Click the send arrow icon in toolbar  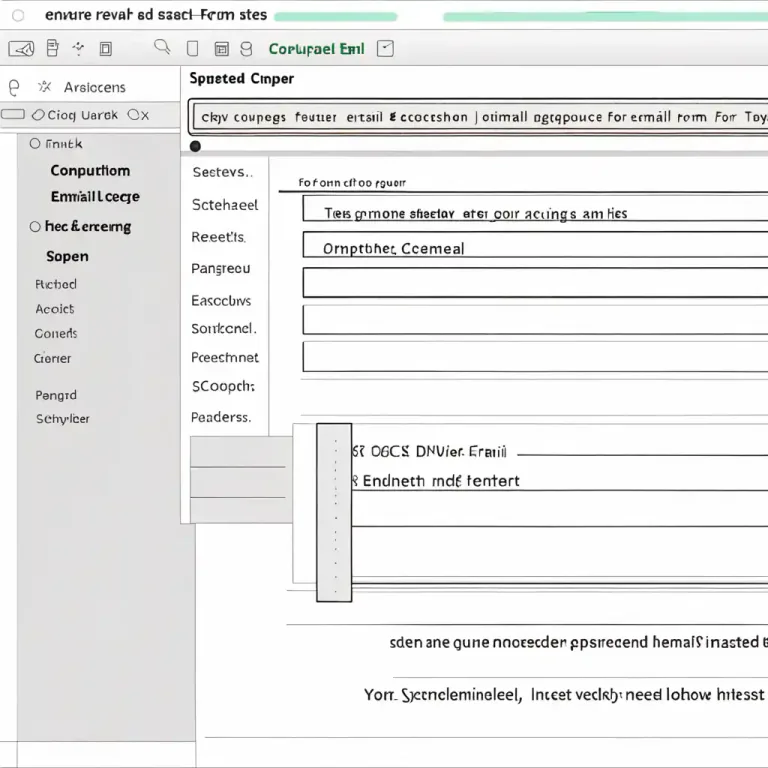click(x=21, y=49)
